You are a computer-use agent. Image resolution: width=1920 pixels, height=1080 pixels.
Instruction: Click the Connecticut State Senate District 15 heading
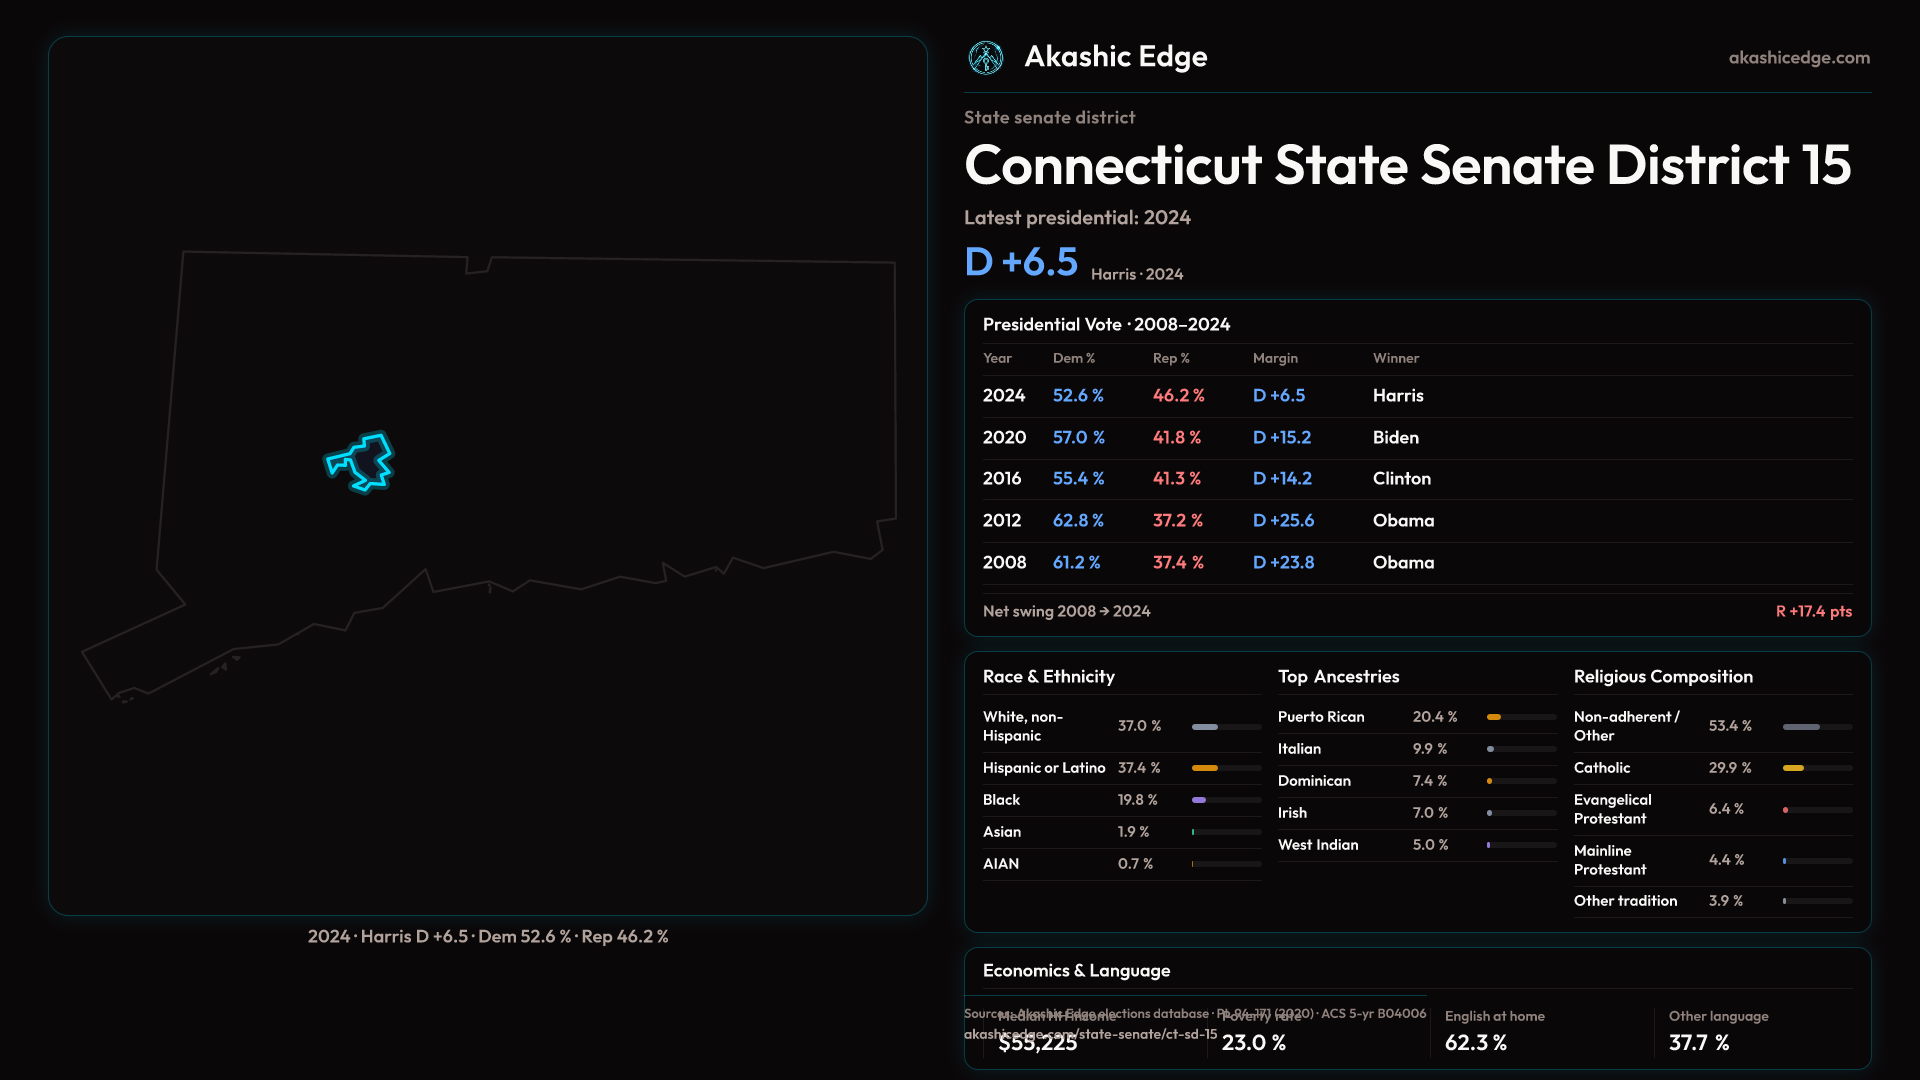click(x=1407, y=165)
